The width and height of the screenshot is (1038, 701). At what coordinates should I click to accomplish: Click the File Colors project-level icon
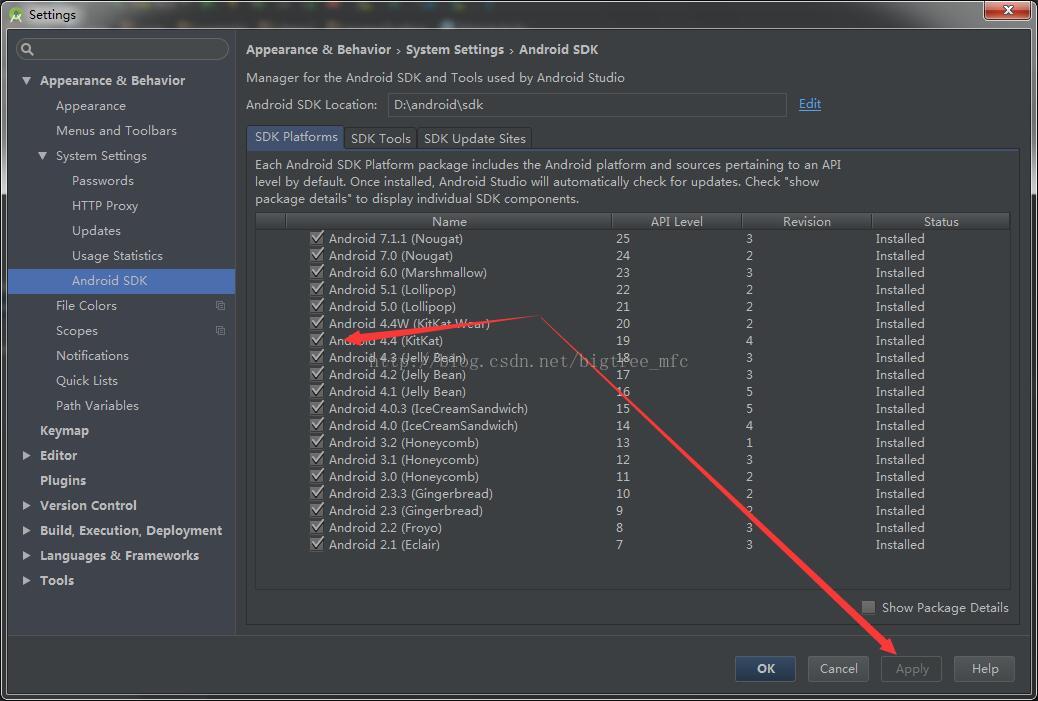pos(220,305)
